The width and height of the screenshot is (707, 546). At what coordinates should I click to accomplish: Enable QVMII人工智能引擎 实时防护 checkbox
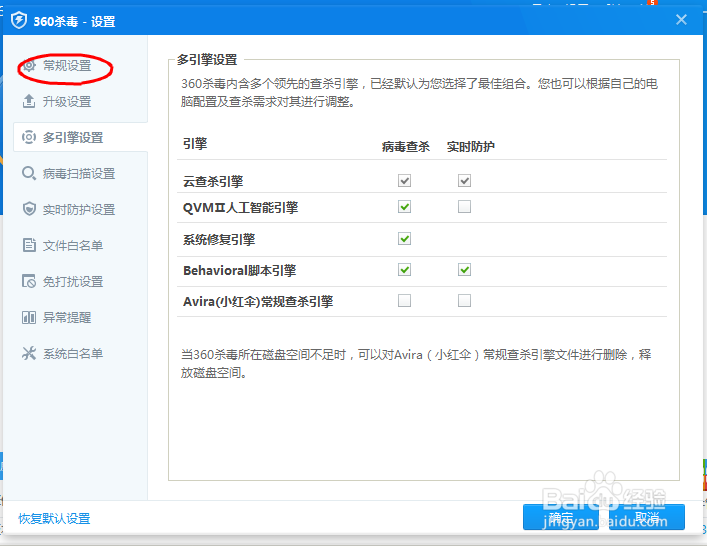tap(464, 207)
